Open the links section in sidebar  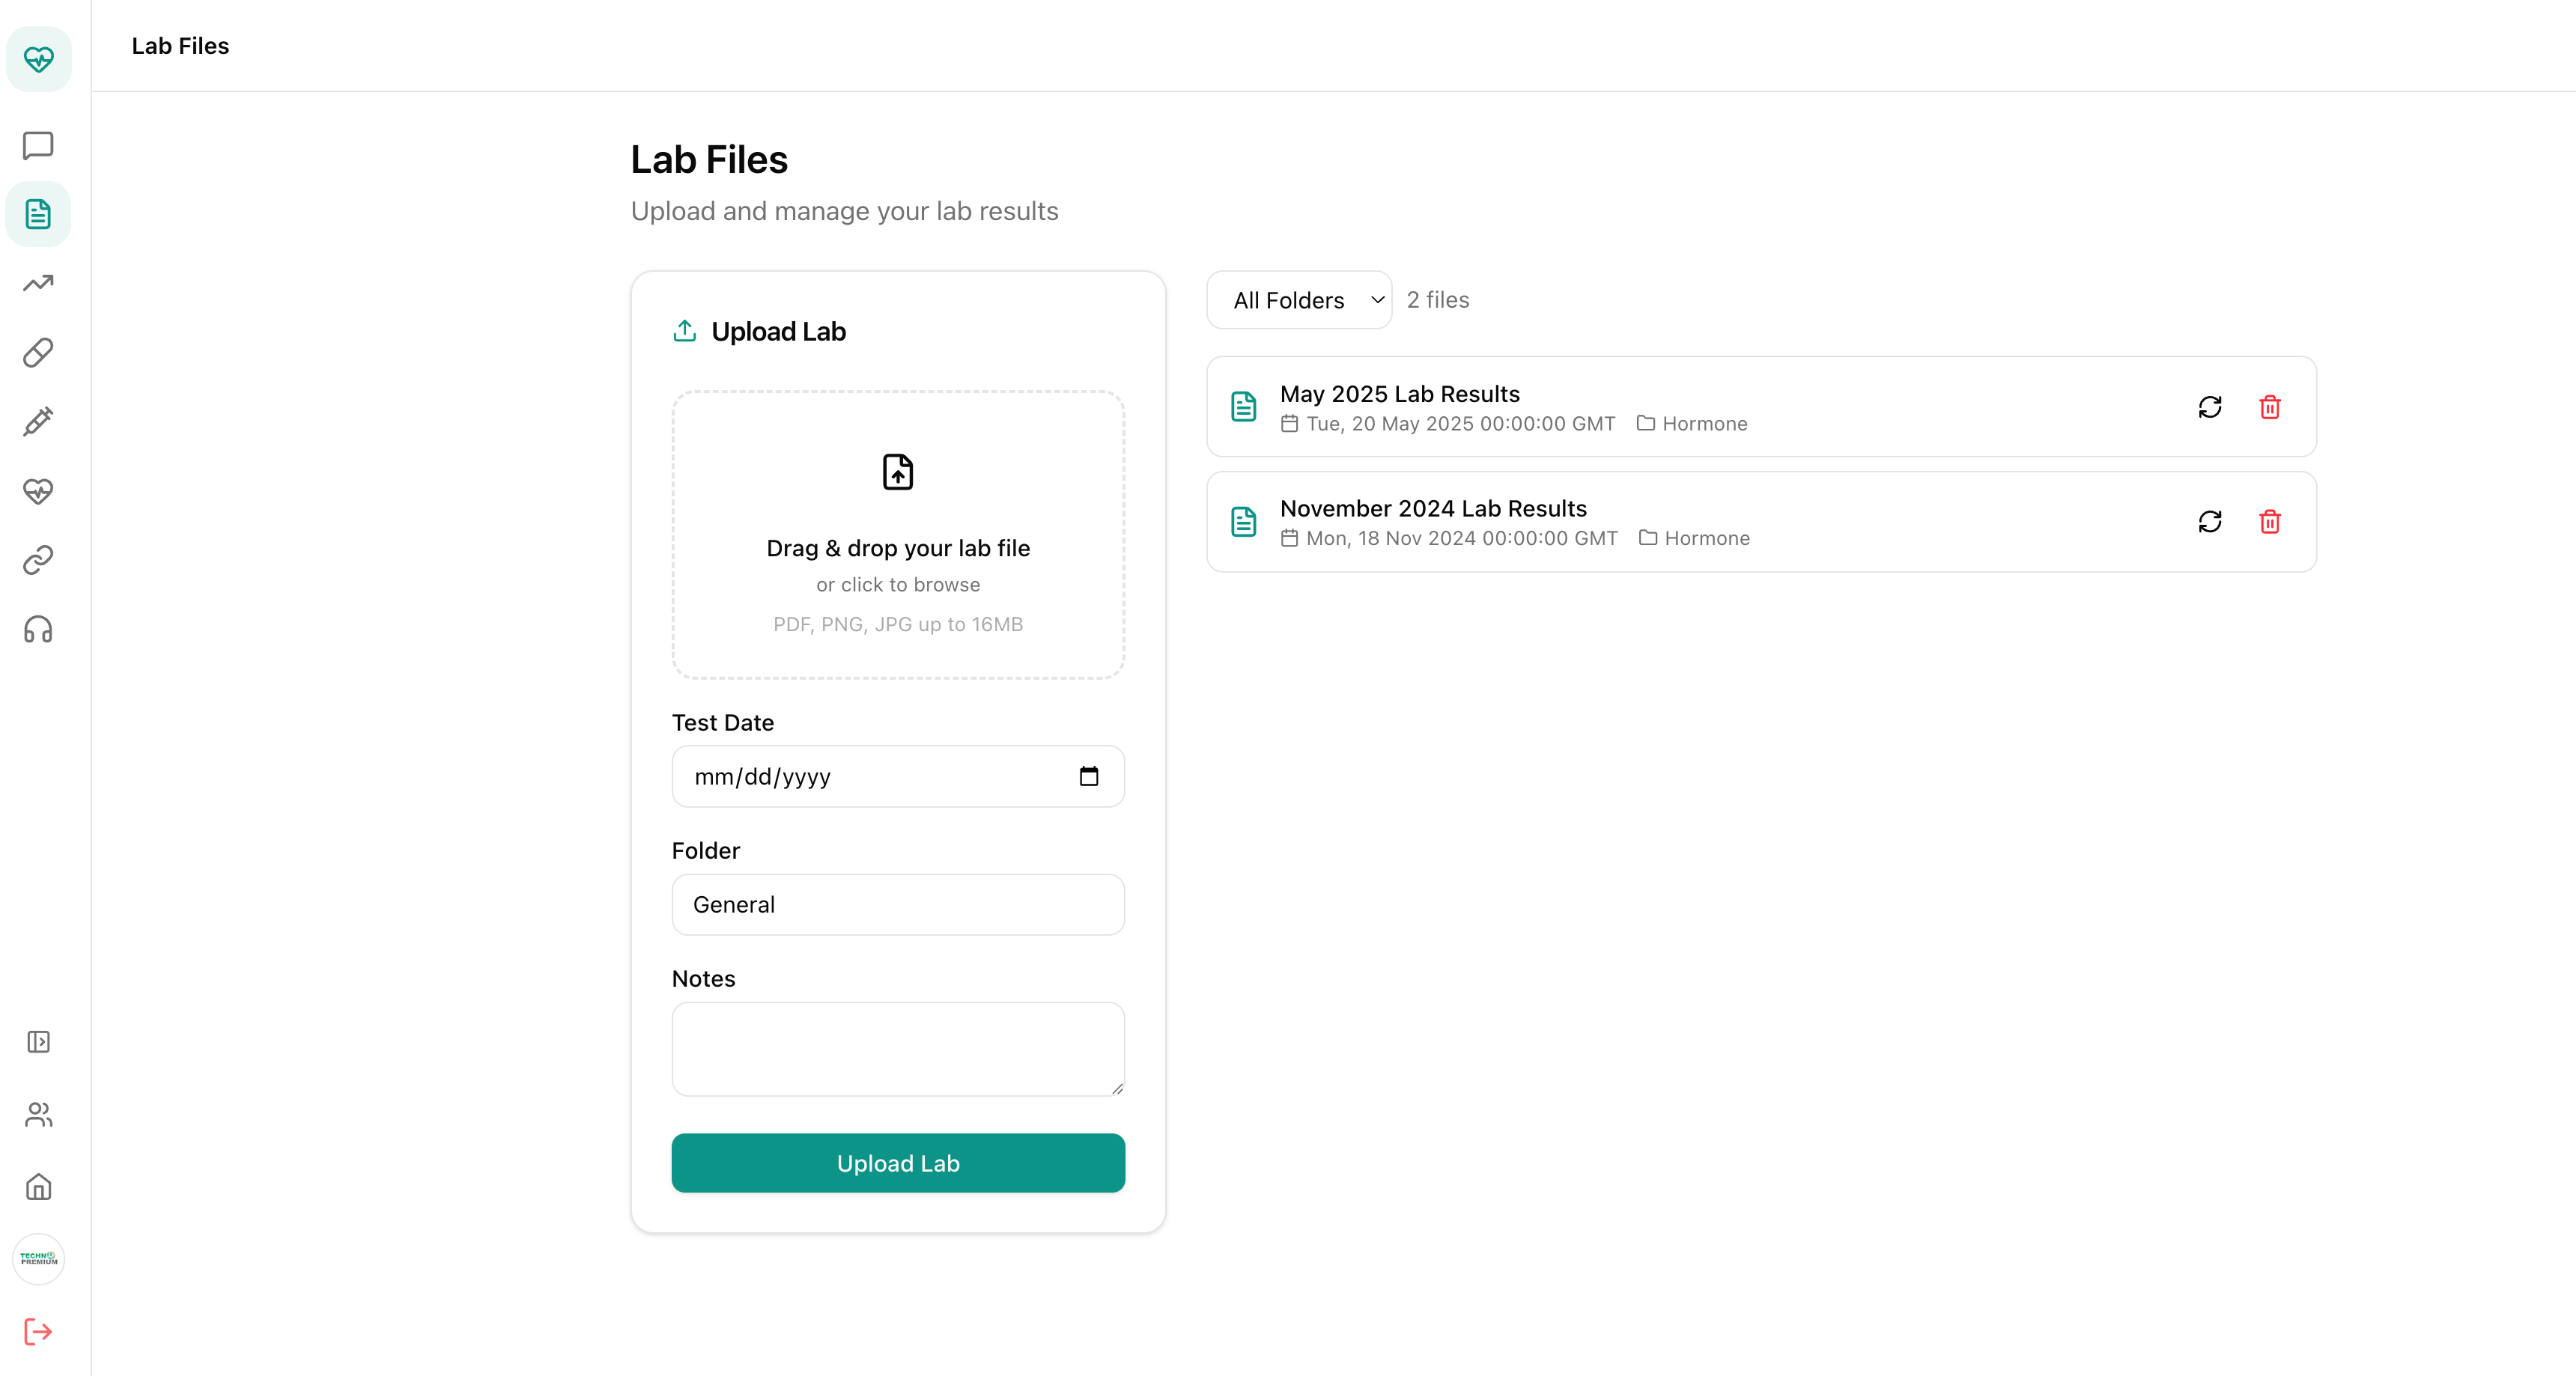click(38, 559)
